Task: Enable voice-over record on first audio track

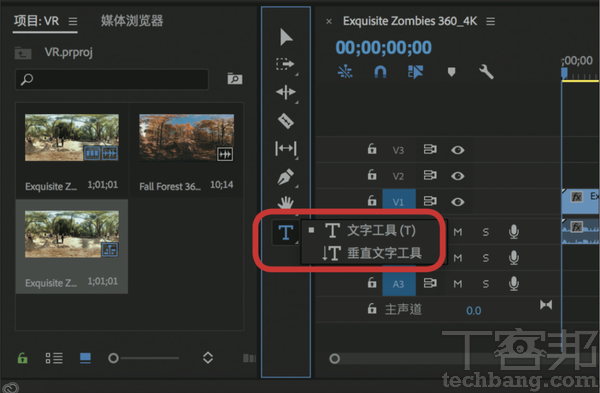Action: [514, 232]
